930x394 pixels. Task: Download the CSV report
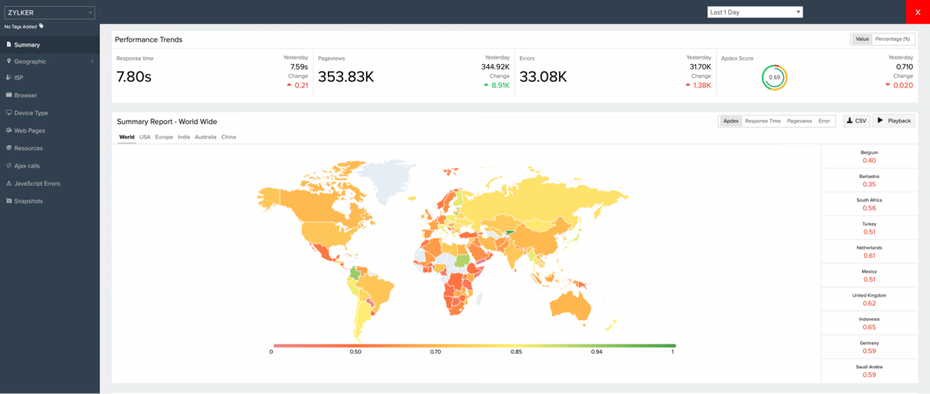click(x=856, y=121)
